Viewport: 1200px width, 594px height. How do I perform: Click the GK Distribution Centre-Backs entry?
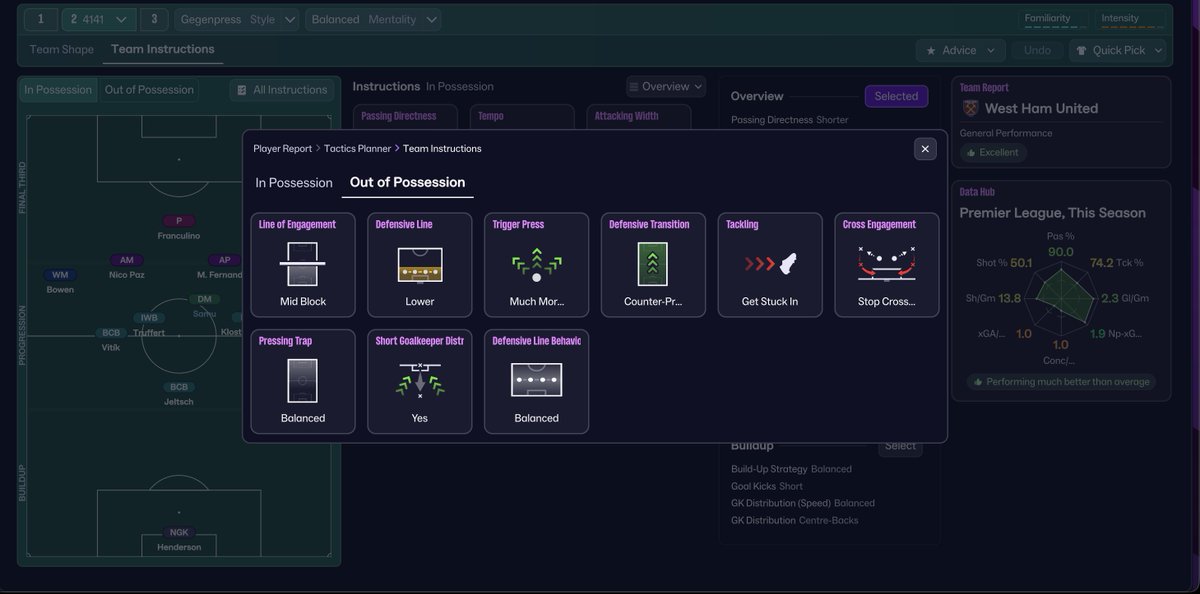794,520
